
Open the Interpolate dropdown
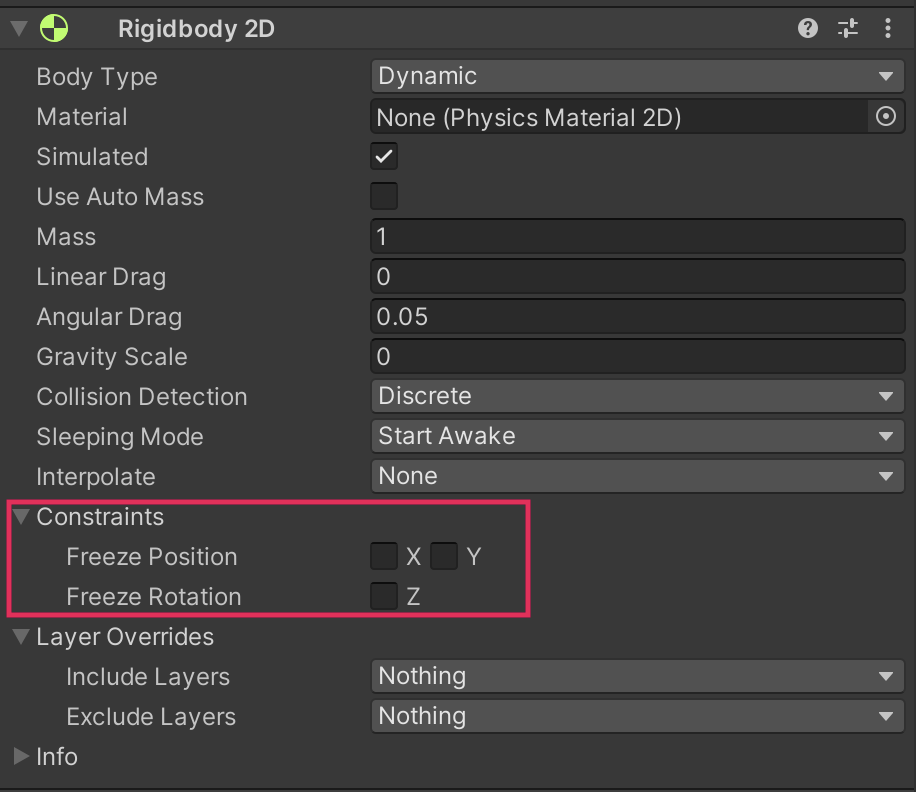click(x=637, y=477)
